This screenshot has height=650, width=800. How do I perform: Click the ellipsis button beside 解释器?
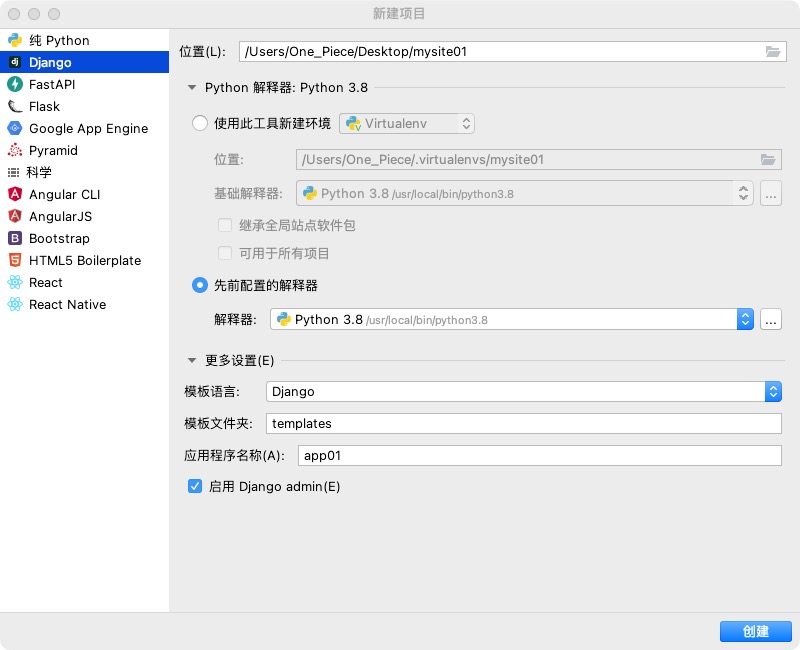point(771,320)
